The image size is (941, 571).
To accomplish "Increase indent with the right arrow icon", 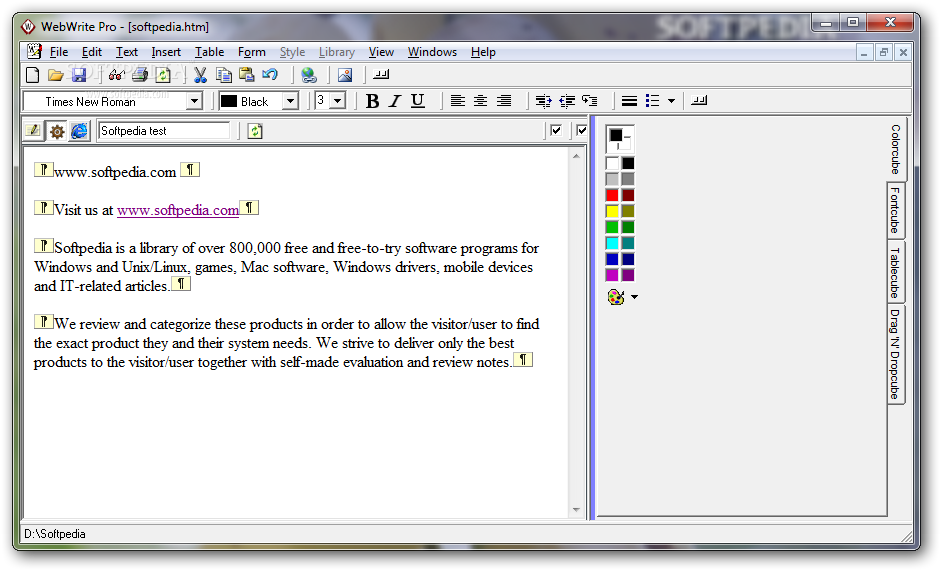I will 543,101.
